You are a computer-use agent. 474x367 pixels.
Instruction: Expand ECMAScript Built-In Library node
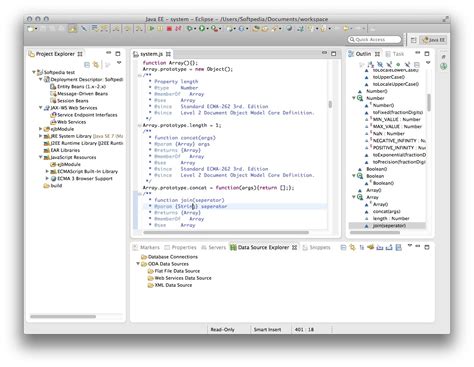(x=47, y=171)
